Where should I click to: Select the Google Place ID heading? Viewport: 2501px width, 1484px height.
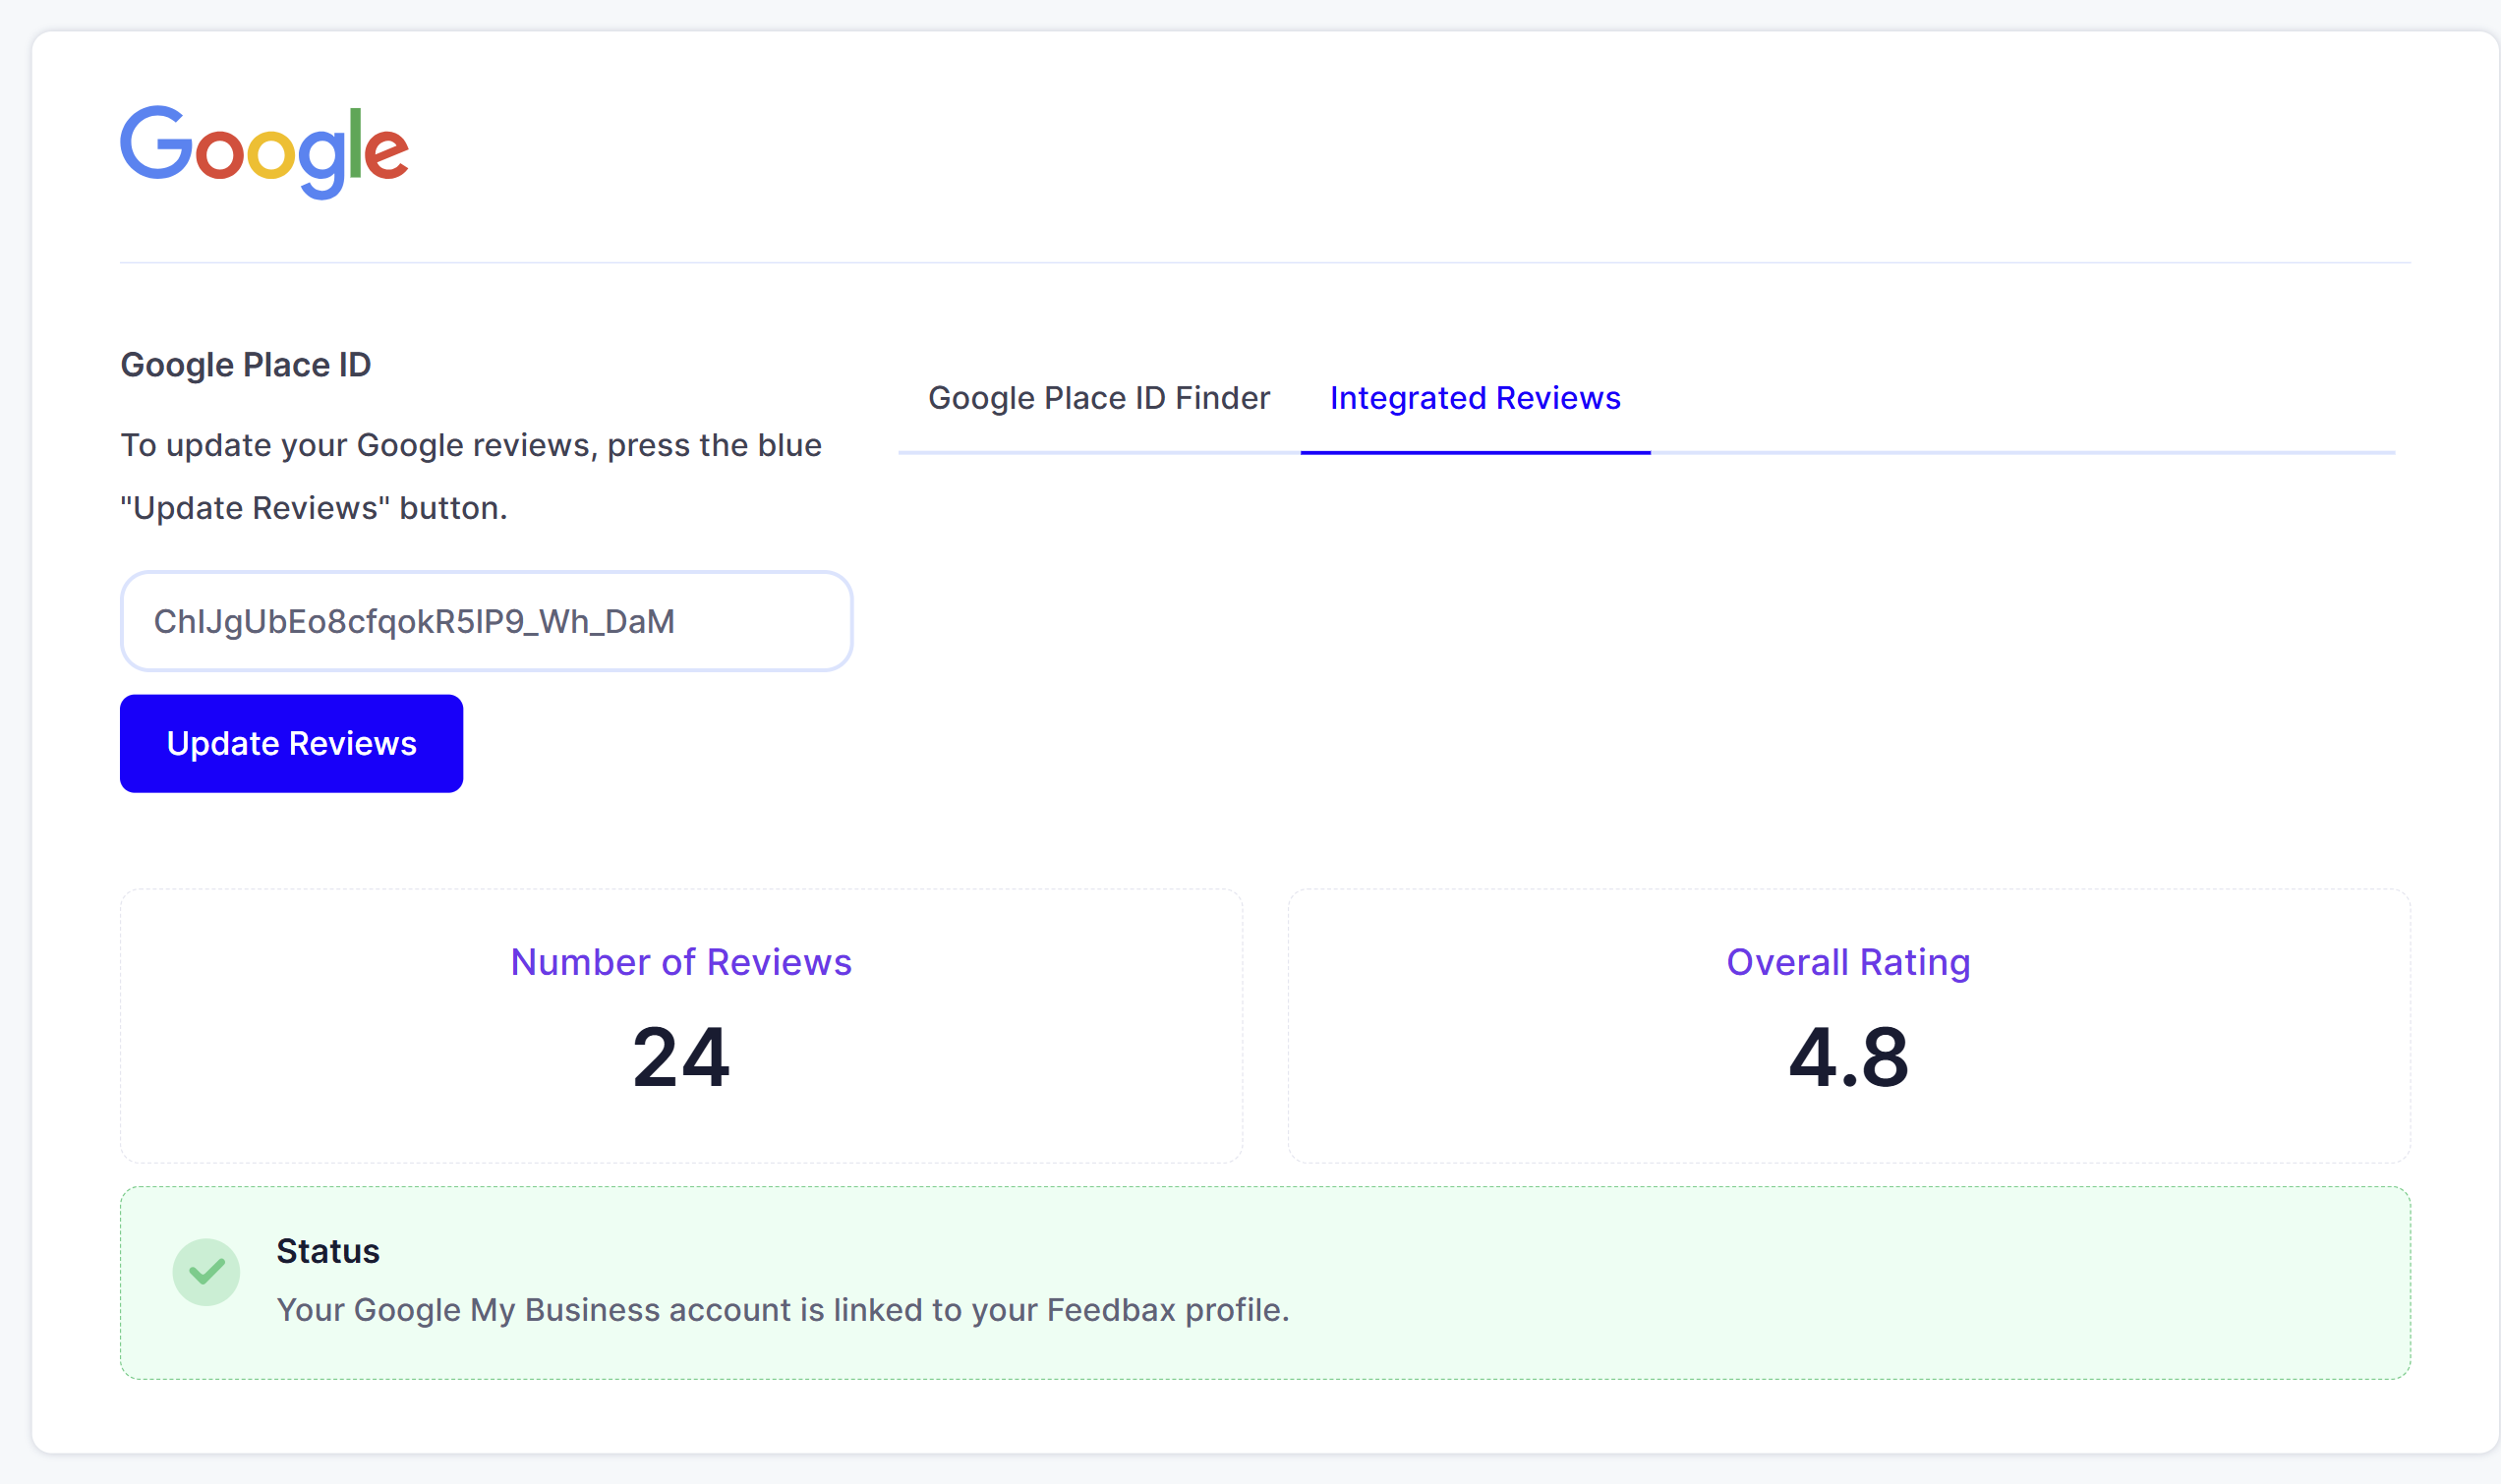[246, 365]
